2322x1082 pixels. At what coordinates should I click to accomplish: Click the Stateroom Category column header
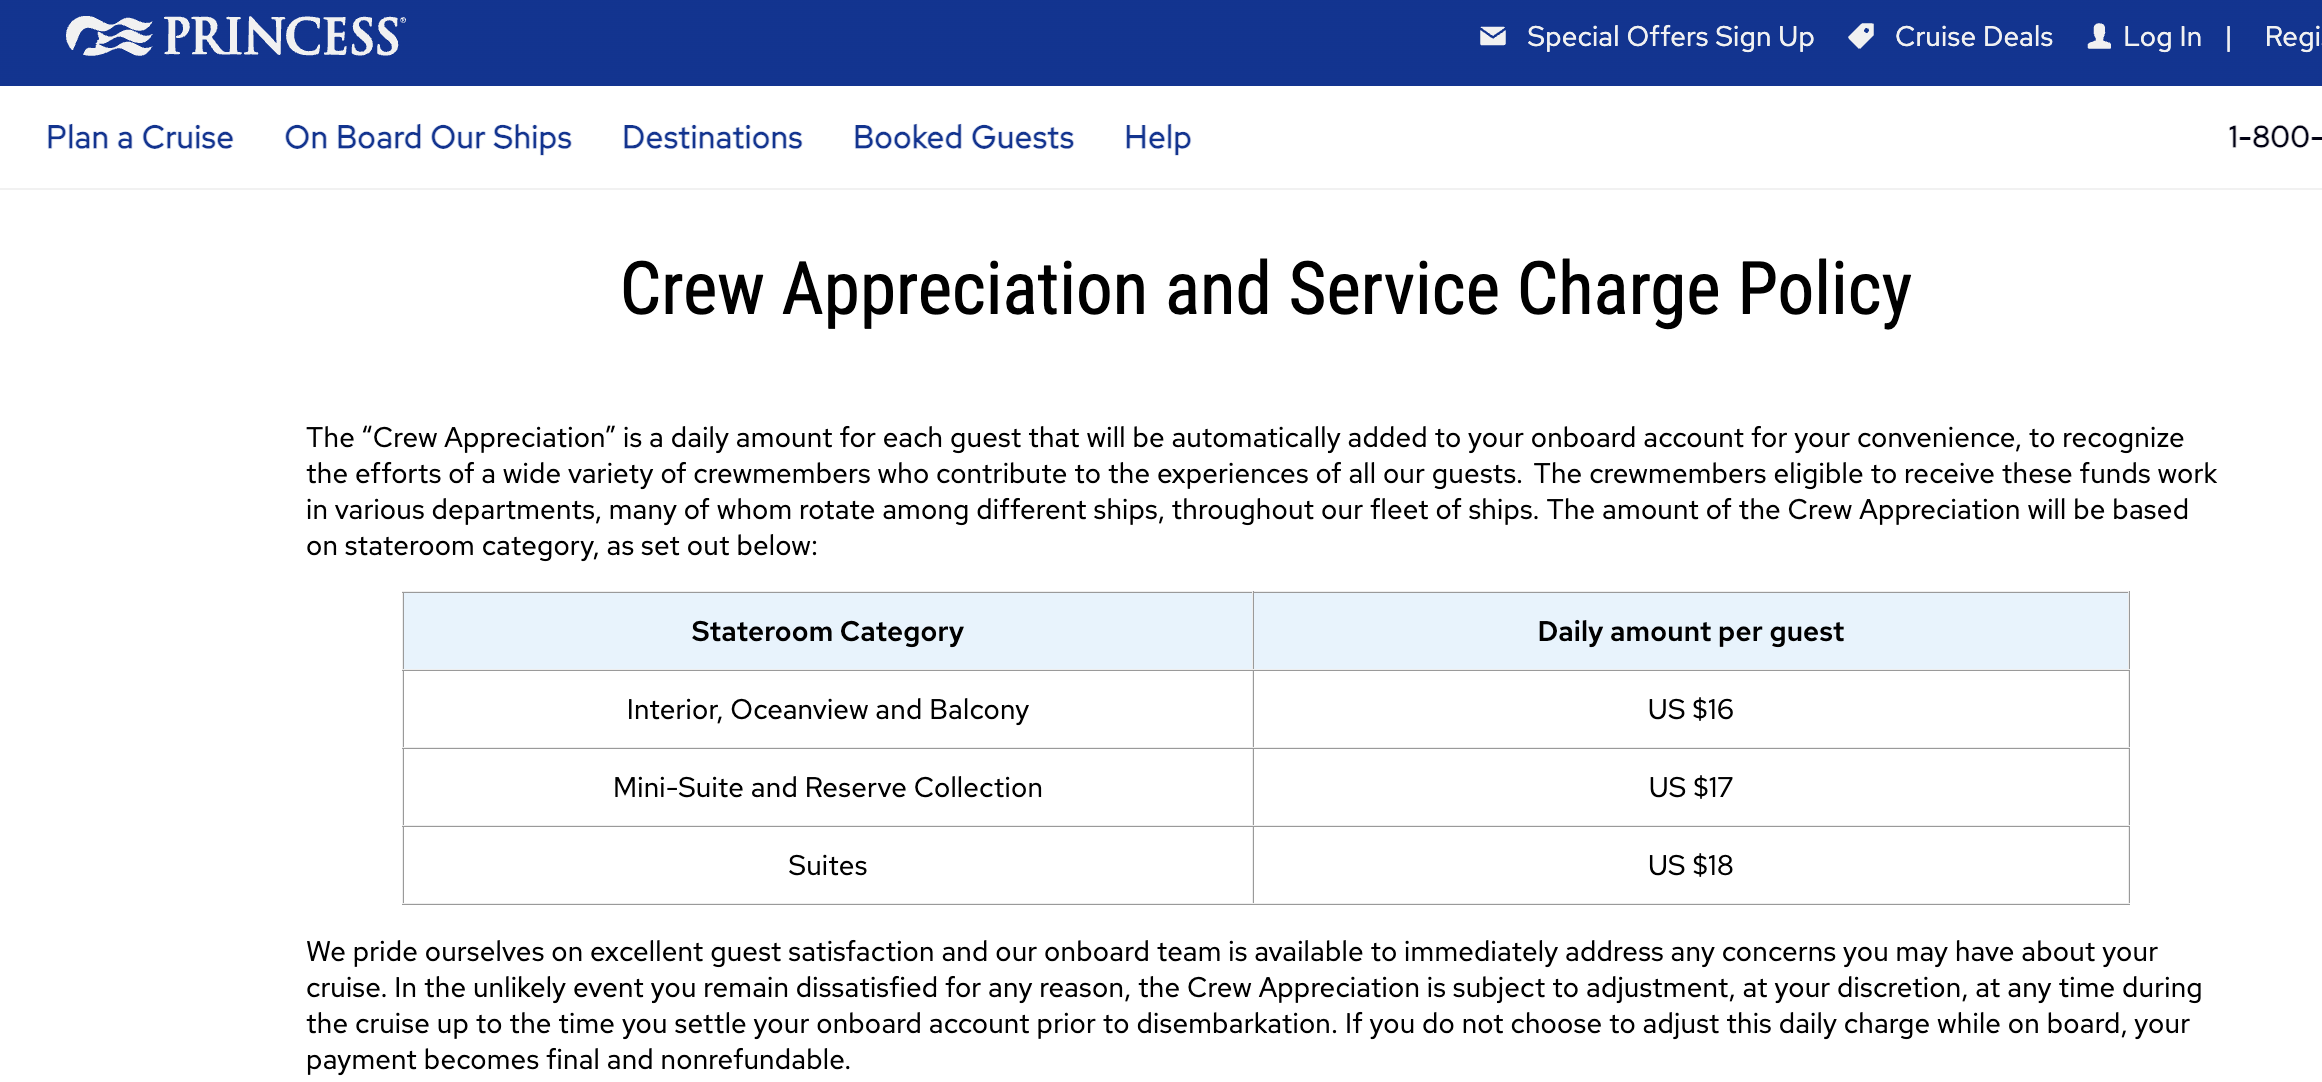(827, 631)
